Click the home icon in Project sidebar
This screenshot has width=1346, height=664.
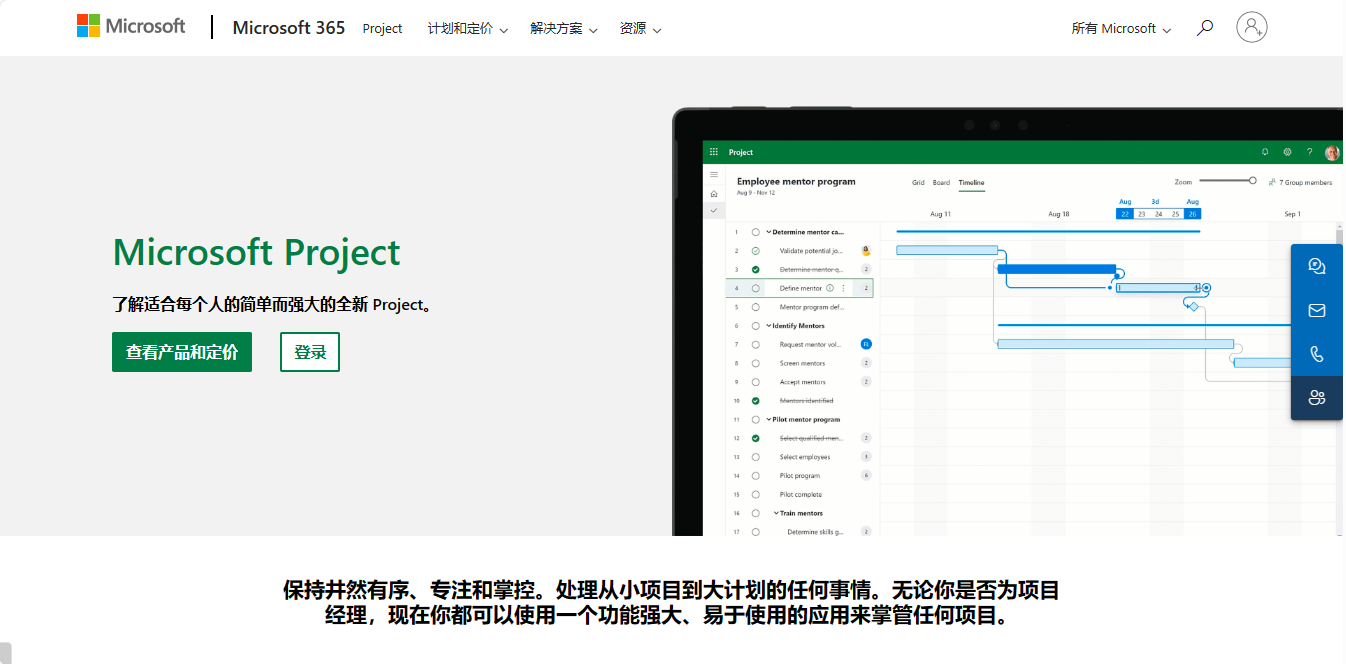click(x=714, y=193)
